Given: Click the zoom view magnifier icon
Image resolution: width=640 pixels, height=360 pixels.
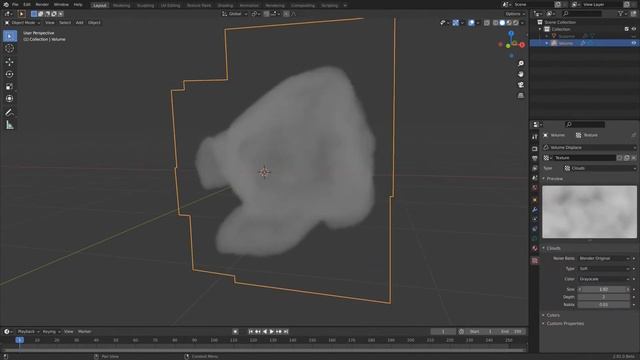Looking at the screenshot, I should [521, 64].
